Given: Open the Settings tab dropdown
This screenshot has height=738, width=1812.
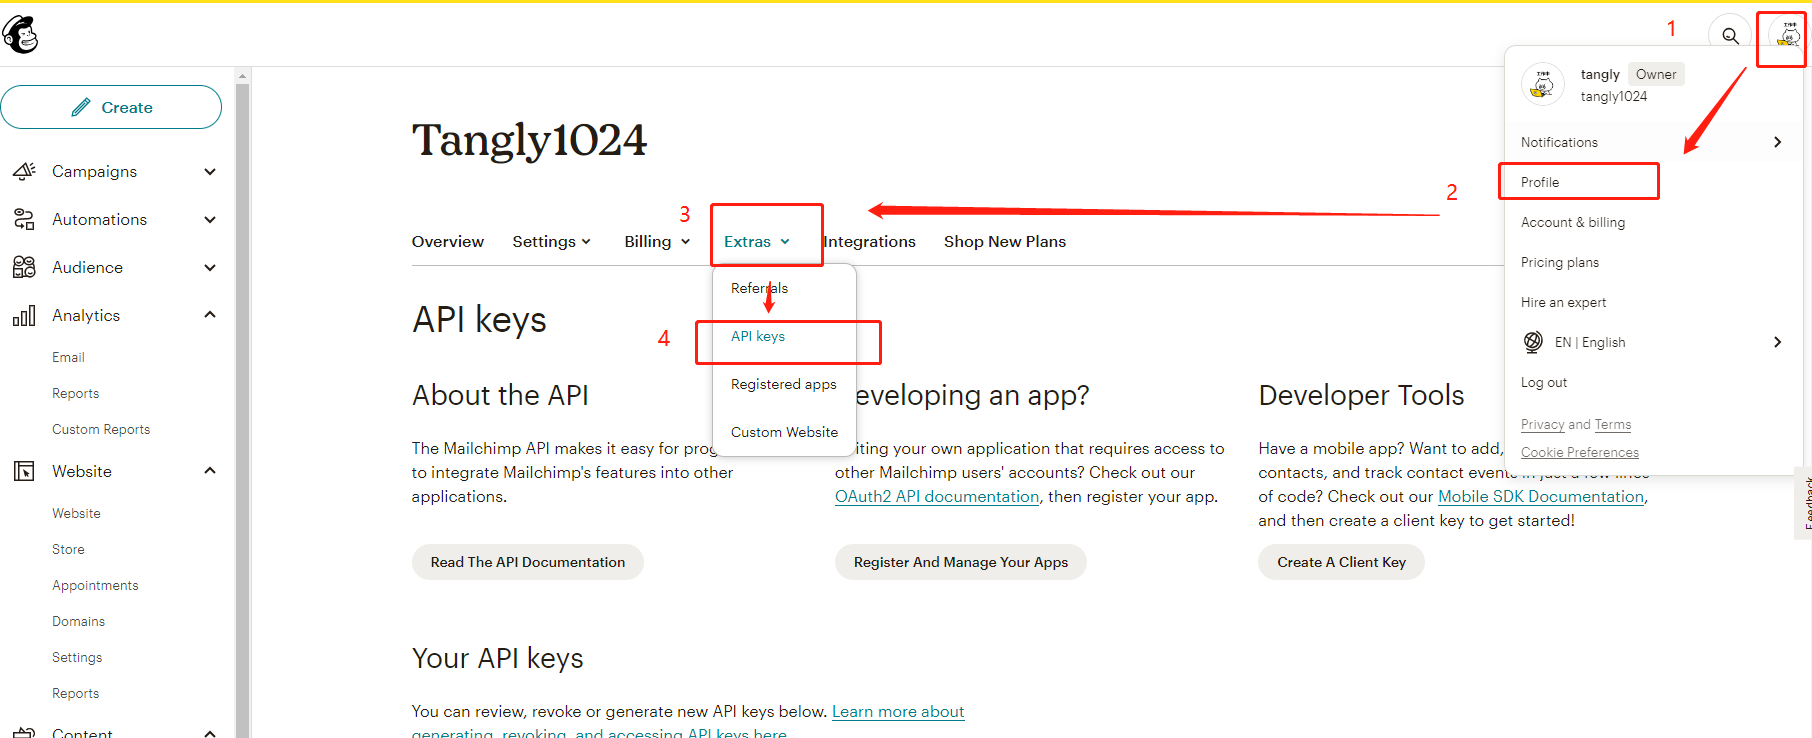Looking at the screenshot, I should pyautogui.click(x=552, y=241).
